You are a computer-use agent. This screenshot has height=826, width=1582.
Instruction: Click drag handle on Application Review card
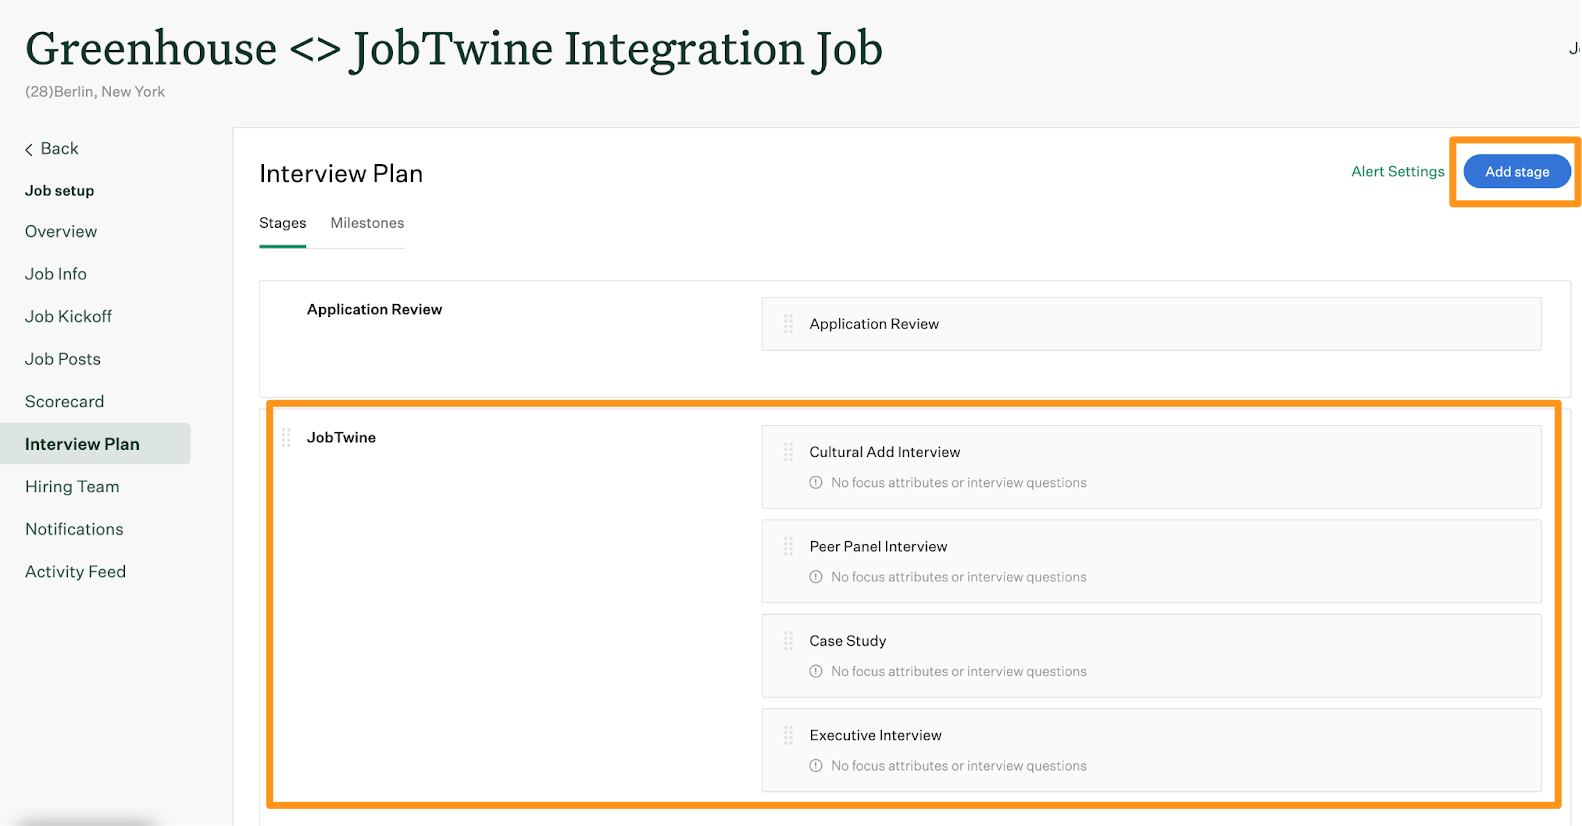tap(788, 324)
